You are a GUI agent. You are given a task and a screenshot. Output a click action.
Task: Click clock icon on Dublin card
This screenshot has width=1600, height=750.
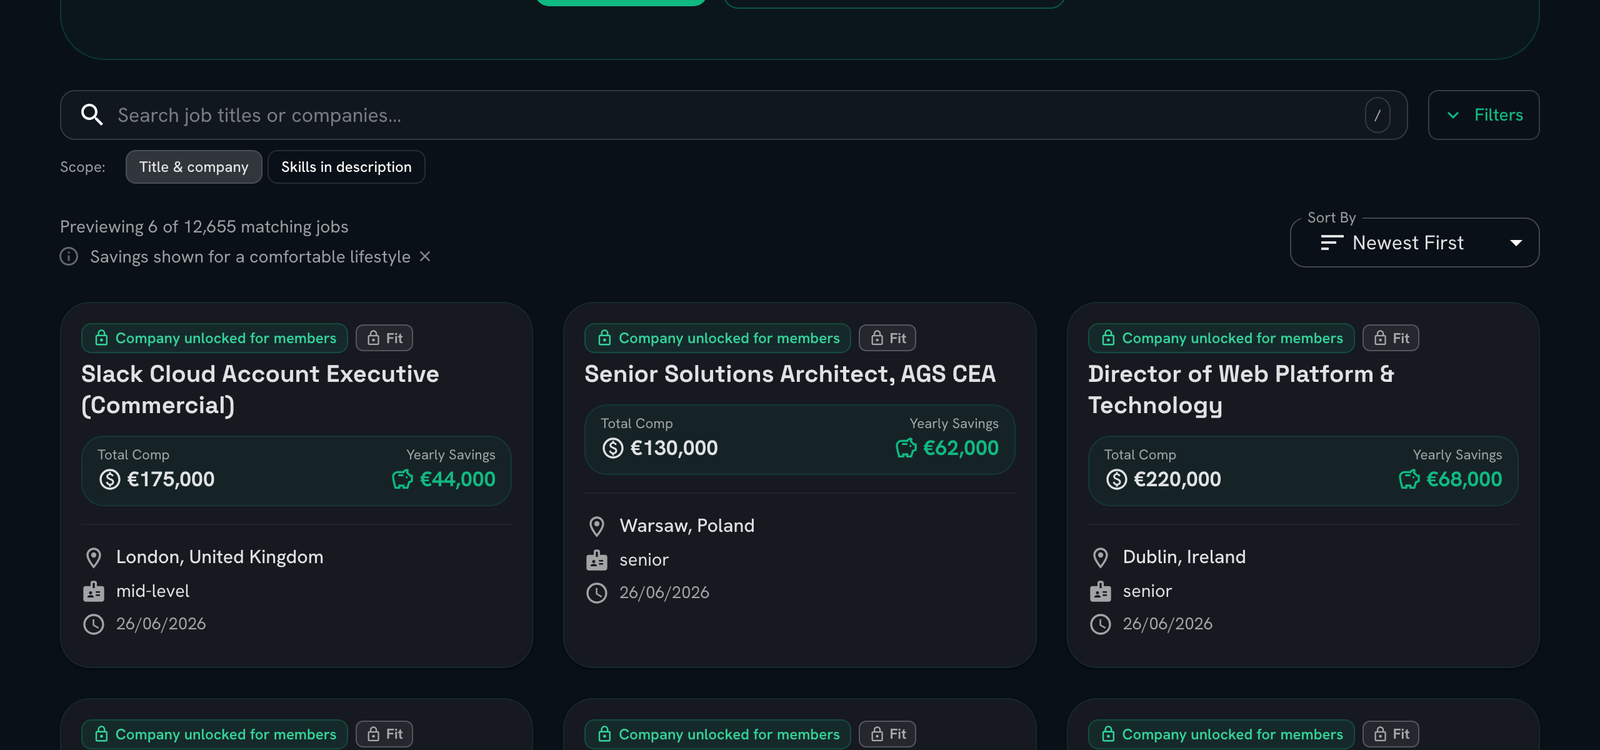click(x=1101, y=624)
